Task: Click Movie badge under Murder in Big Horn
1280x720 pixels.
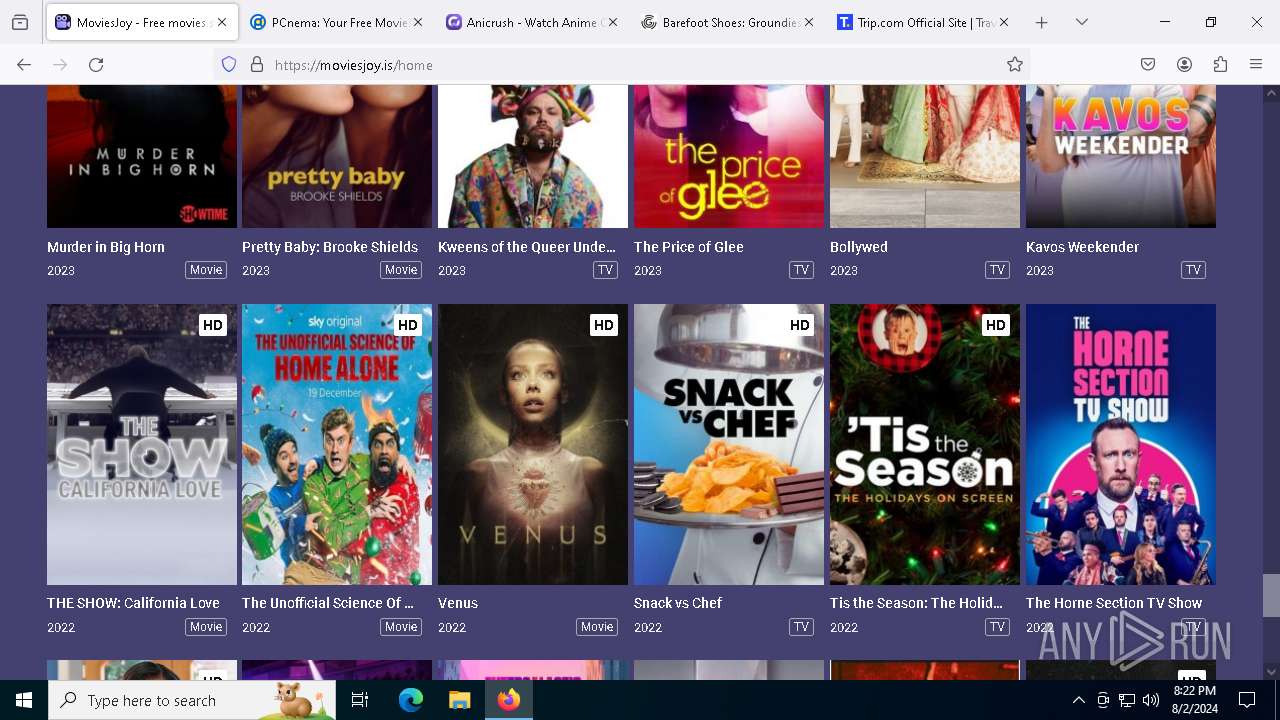Action: [x=206, y=270]
